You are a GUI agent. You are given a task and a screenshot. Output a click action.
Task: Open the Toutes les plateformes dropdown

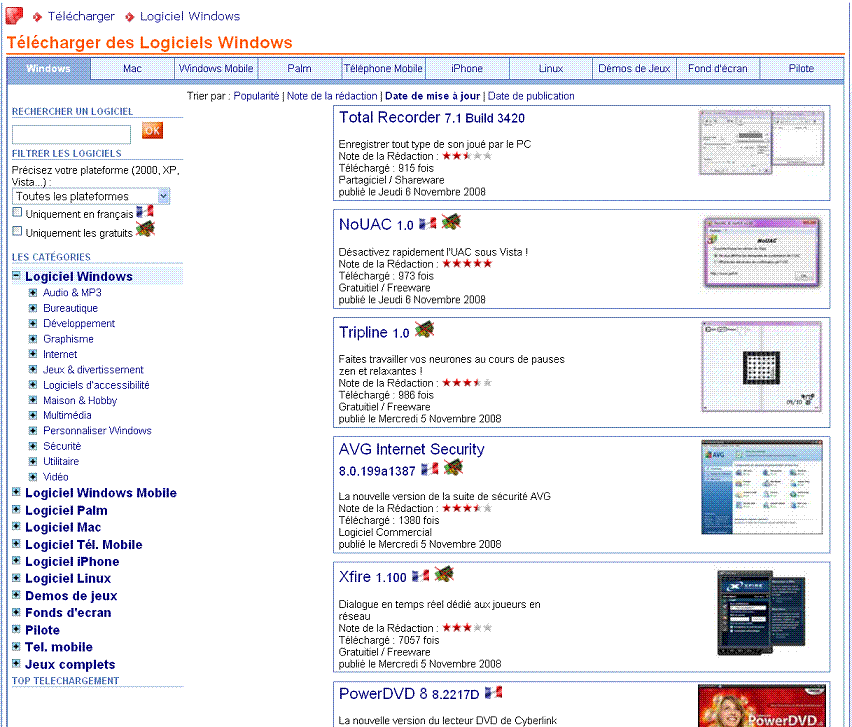point(91,196)
